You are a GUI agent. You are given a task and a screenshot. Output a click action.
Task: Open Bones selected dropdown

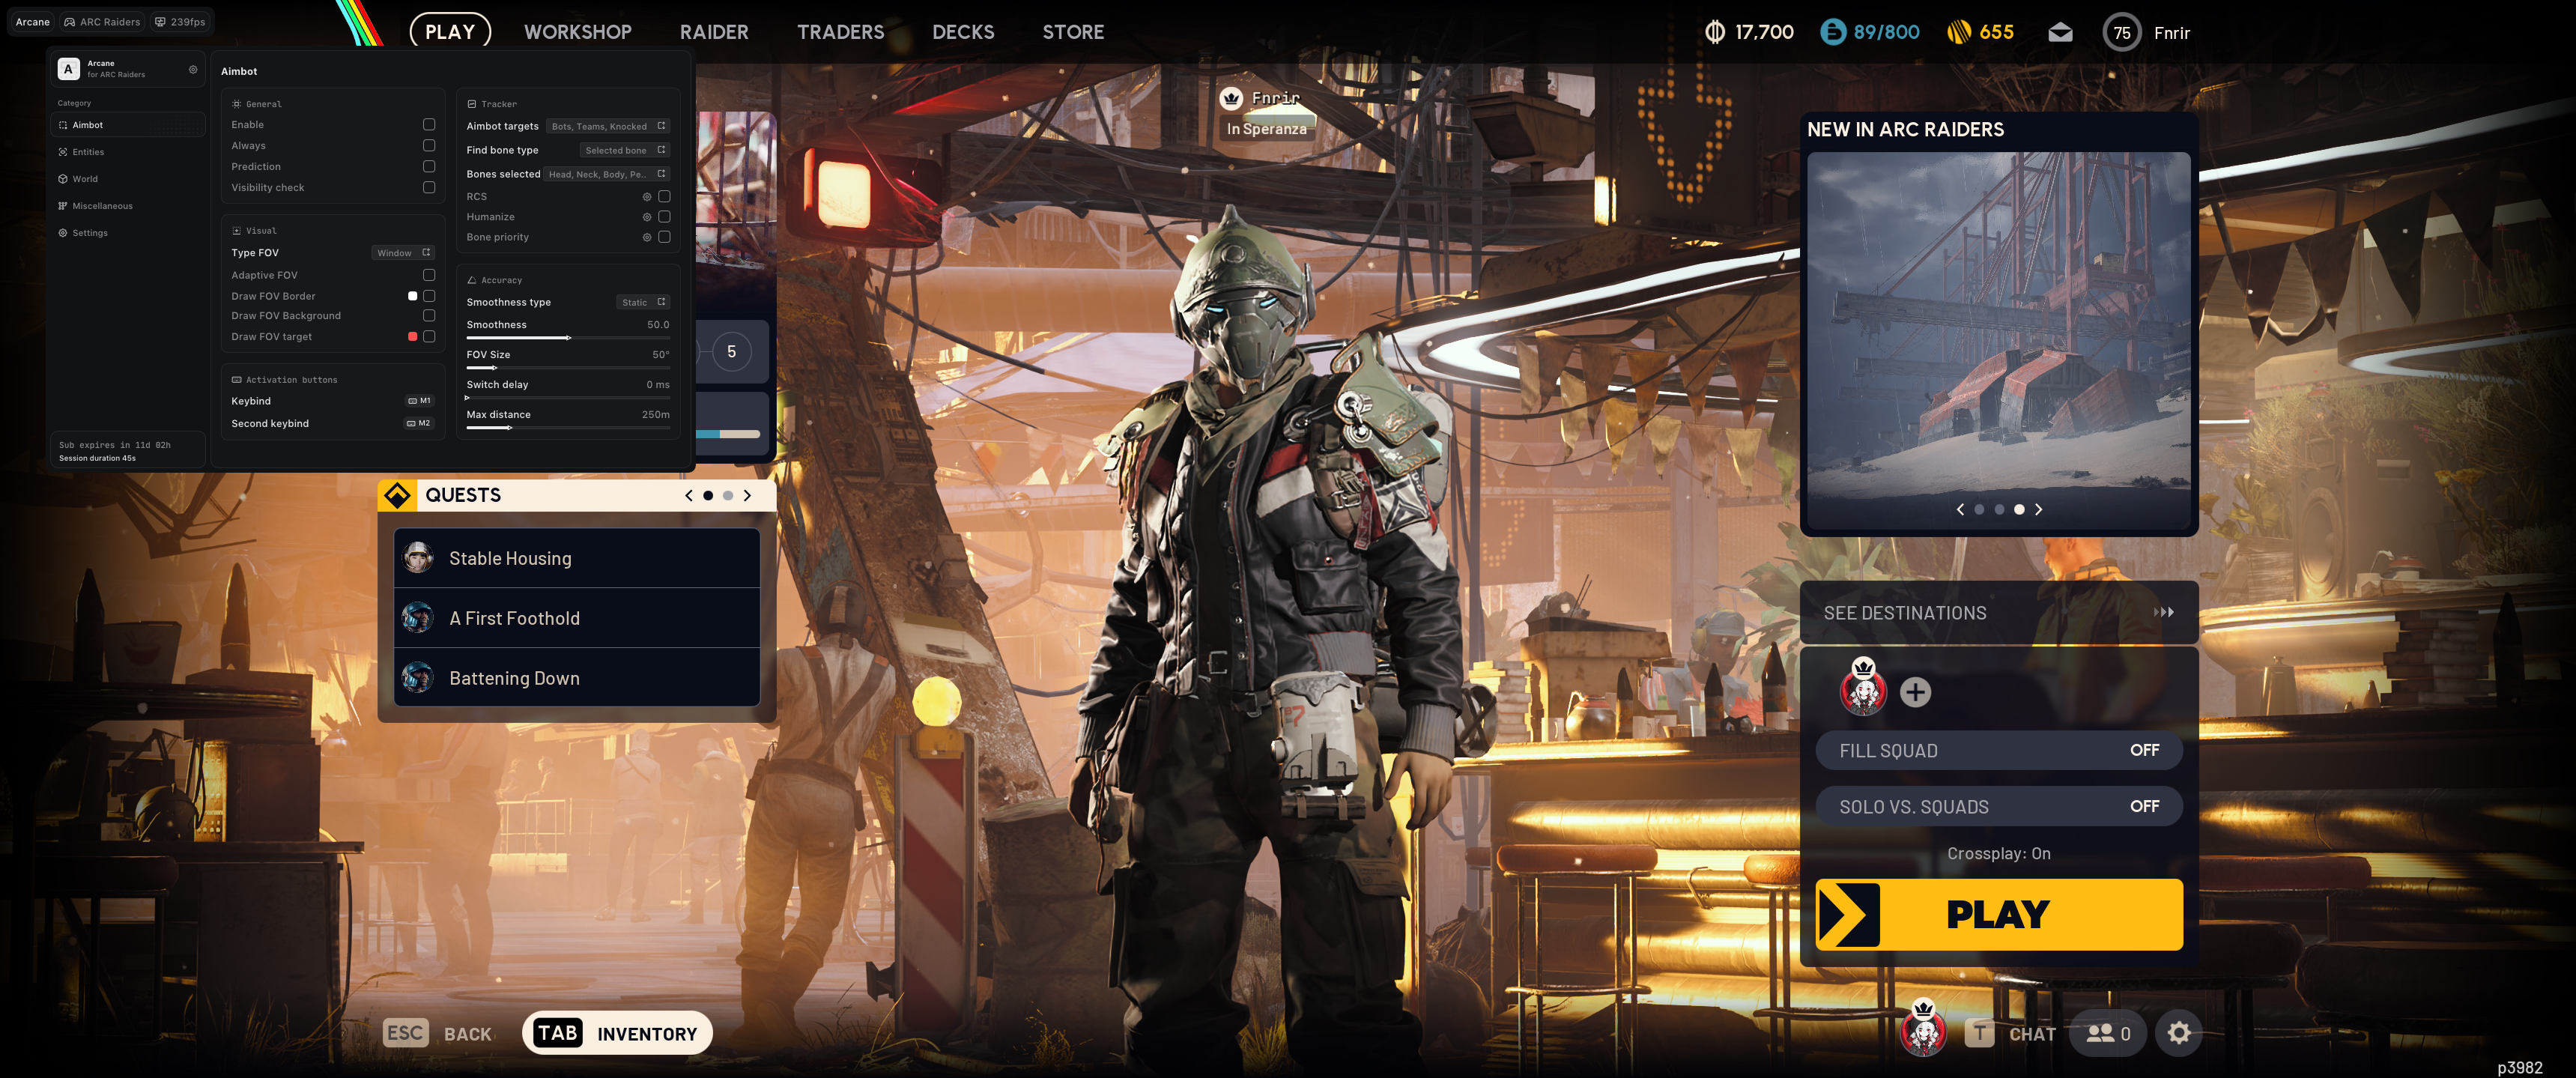point(606,174)
